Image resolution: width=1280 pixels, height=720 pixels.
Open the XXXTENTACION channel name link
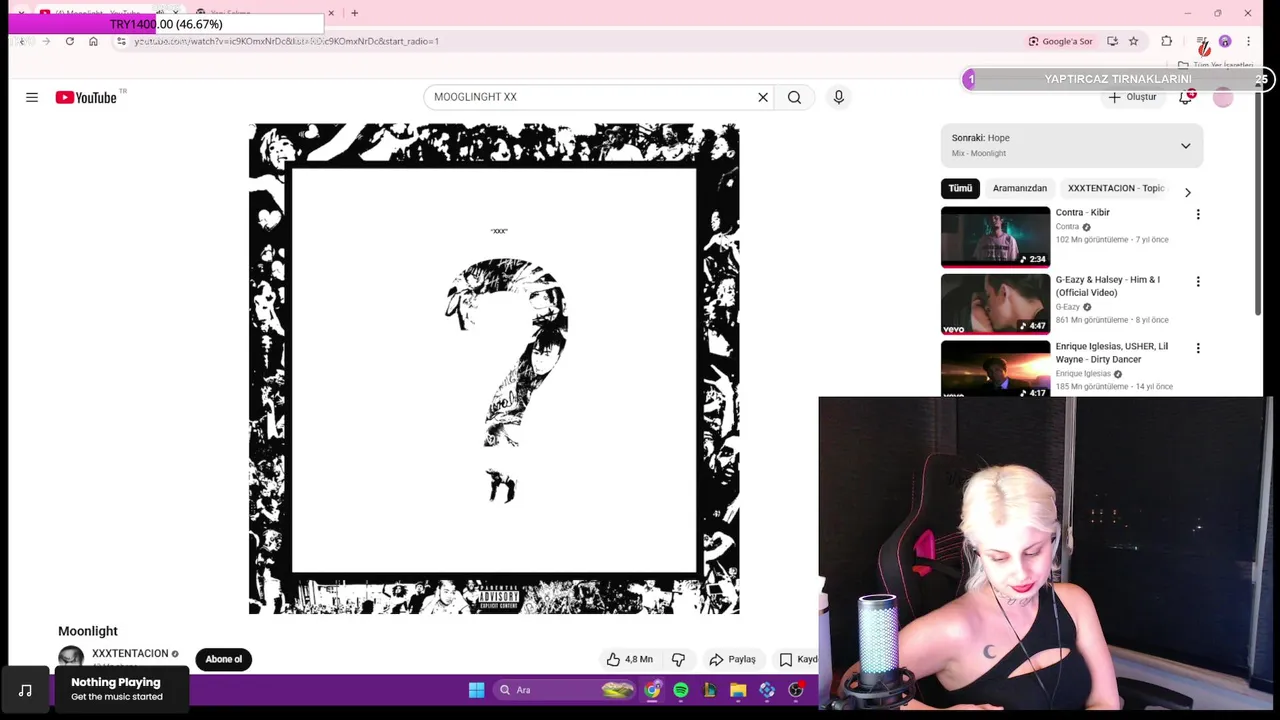(130, 654)
